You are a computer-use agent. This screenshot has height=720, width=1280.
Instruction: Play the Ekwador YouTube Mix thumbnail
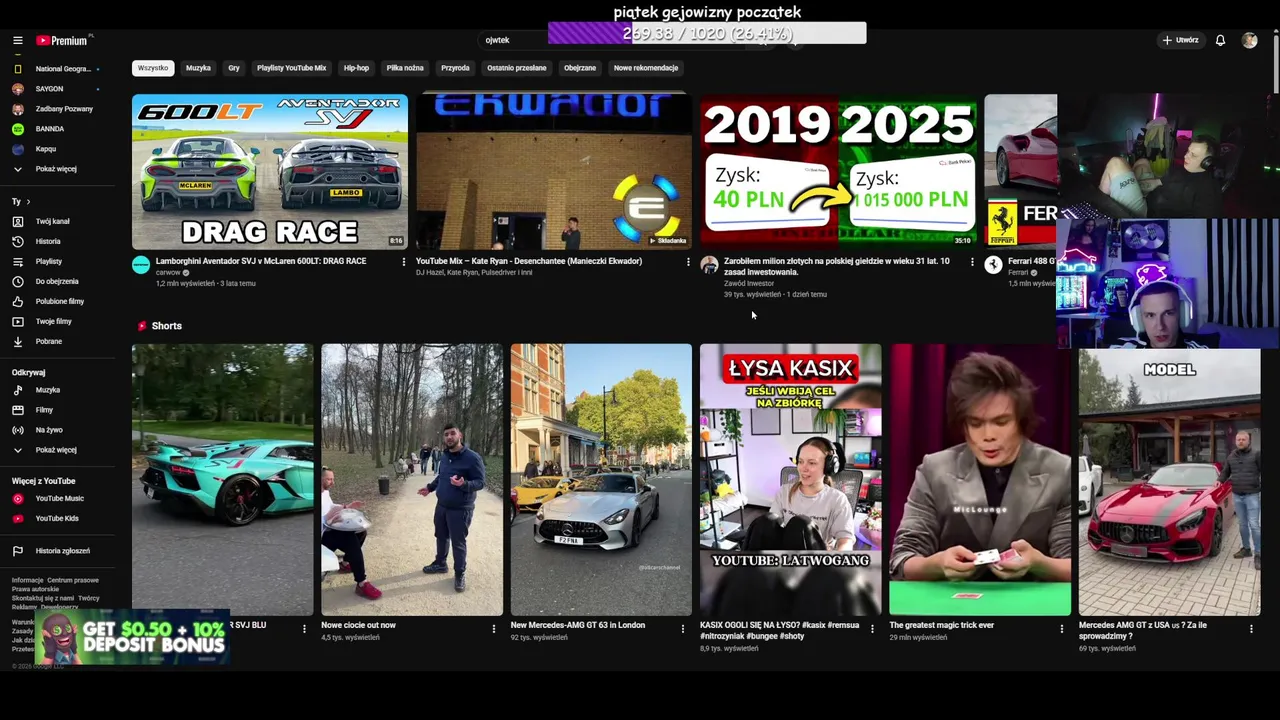(x=554, y=172)
